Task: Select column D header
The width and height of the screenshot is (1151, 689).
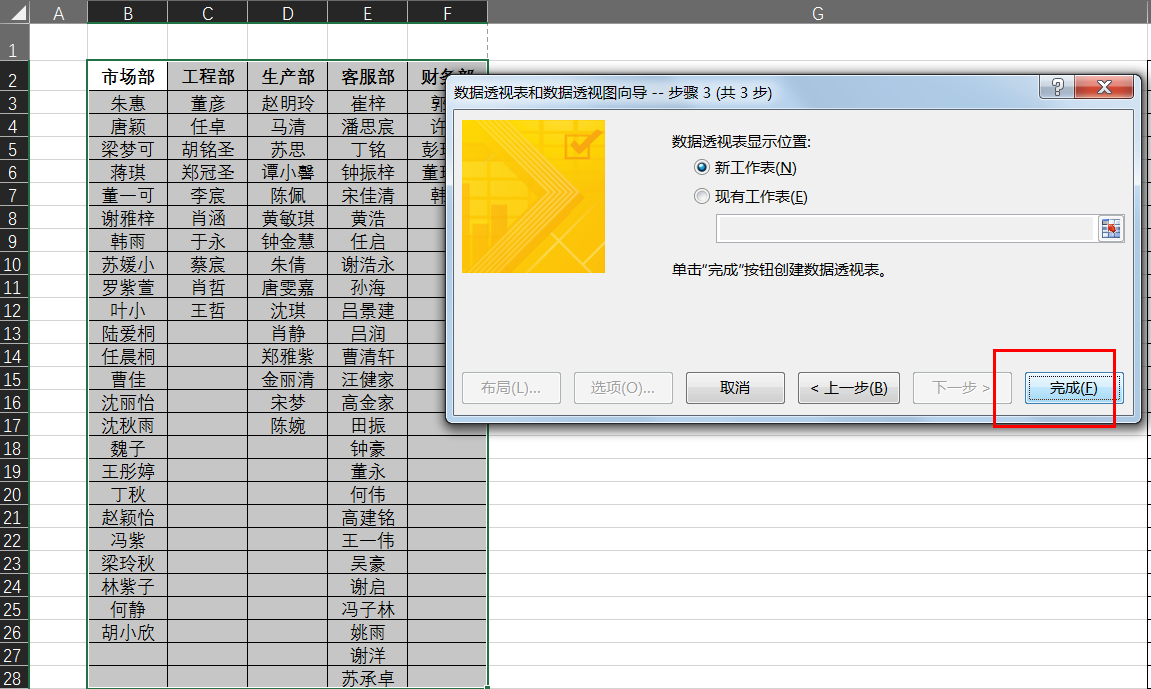Action: point(288,12)
